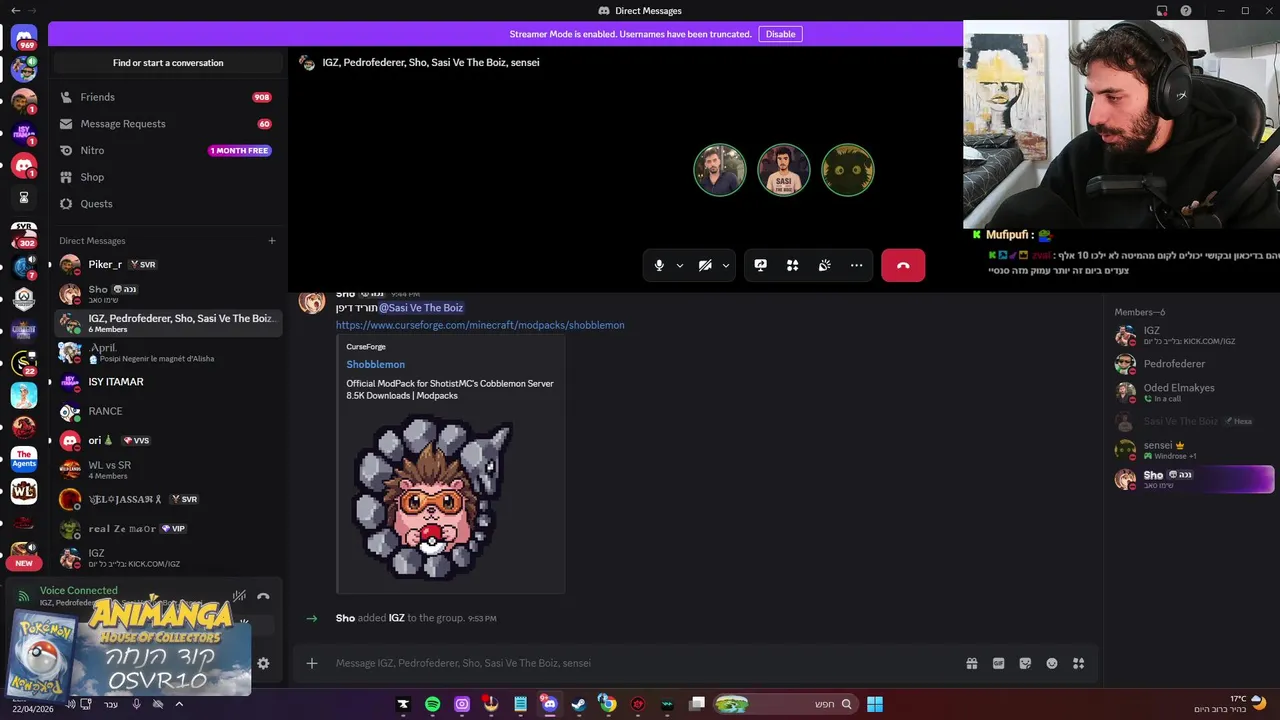Image resolution: width=1280 pixels, height=720 pixels.
Task: Open the Sho conversation in Direct Messages
Action: pos(167,294)
